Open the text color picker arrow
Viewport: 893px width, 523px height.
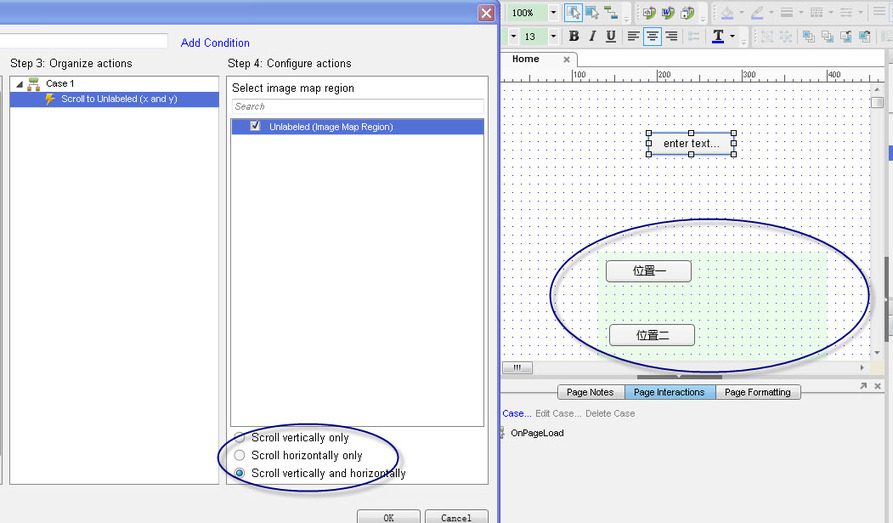732,36
